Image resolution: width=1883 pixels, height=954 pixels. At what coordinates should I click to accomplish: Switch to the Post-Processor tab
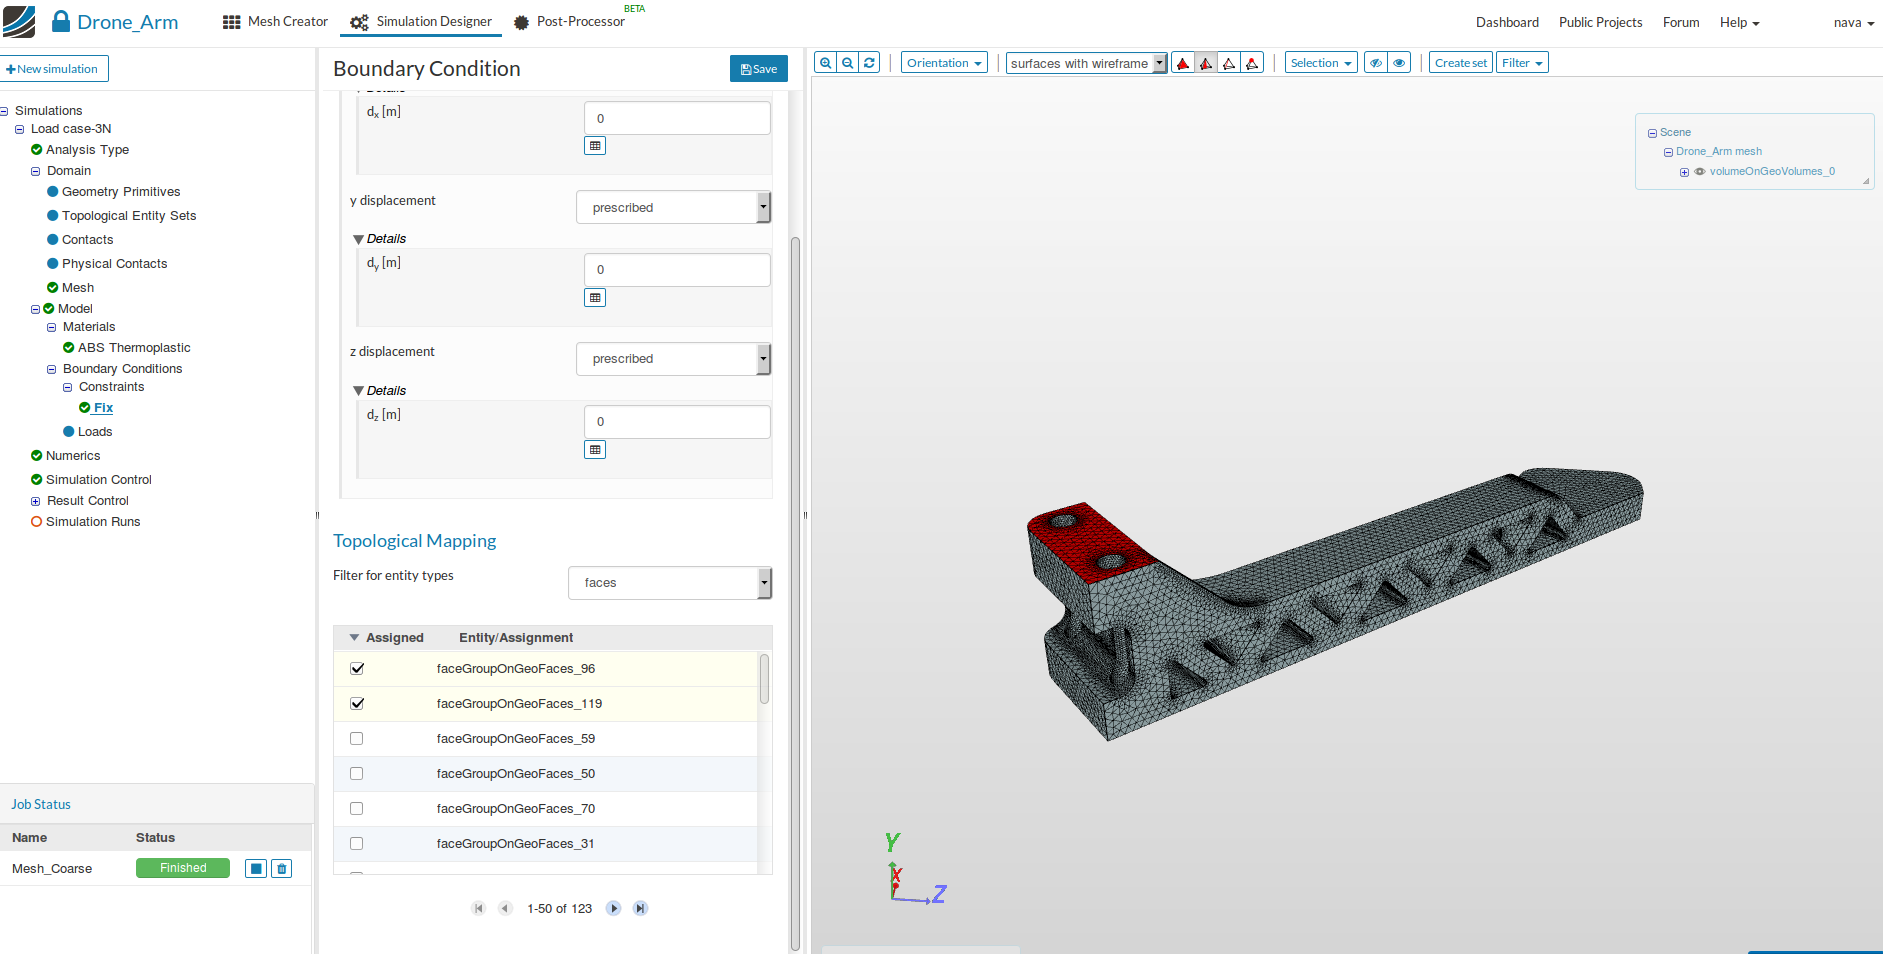tap(569, 22)
